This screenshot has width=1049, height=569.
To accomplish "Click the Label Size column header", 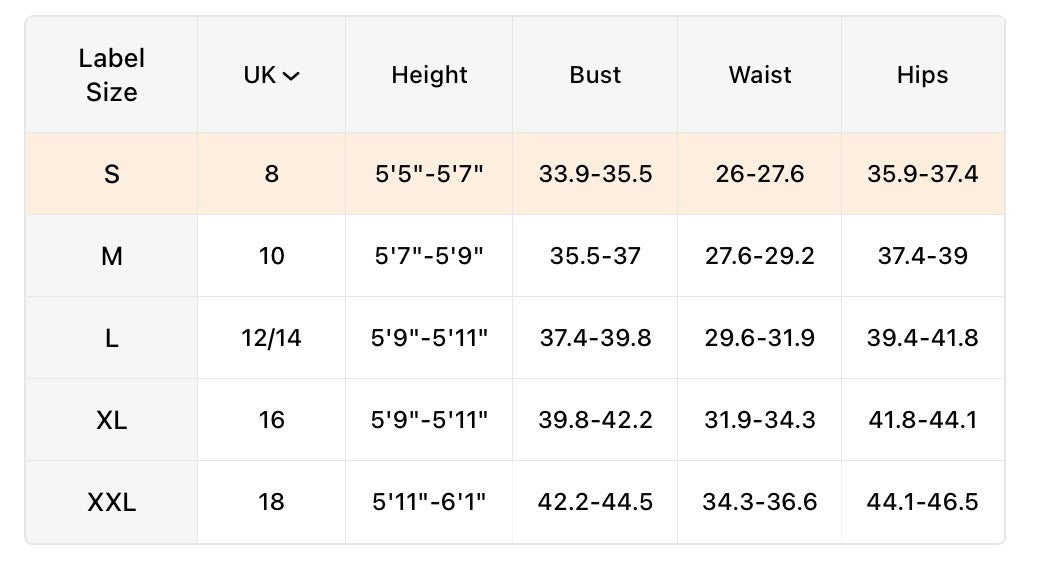I will coord(112,75).
